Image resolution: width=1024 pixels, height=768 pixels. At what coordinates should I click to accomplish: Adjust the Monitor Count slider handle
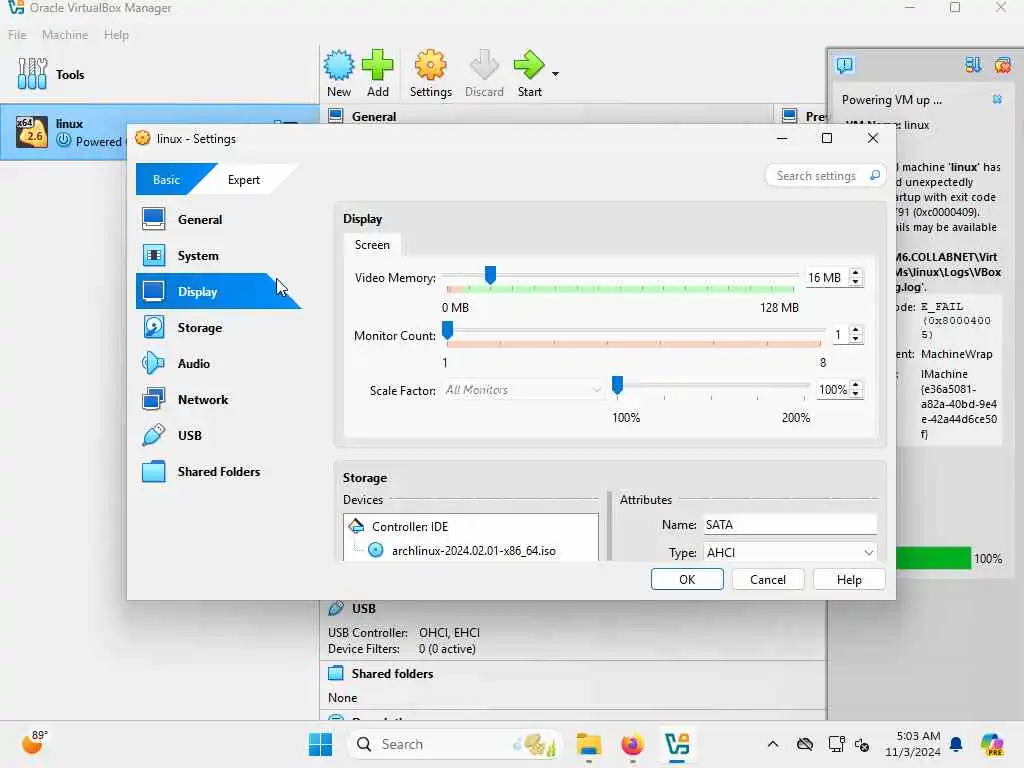point(447,330)
